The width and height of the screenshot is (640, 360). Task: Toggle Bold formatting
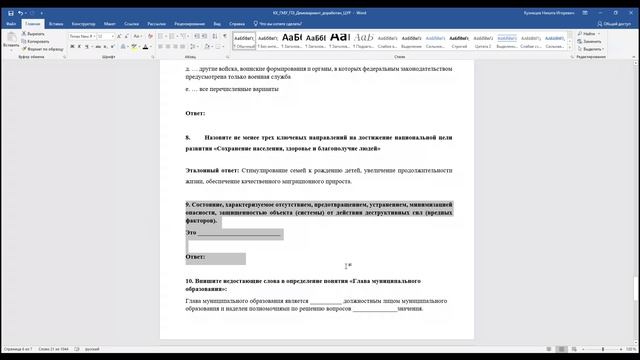(x=72, y=47)
